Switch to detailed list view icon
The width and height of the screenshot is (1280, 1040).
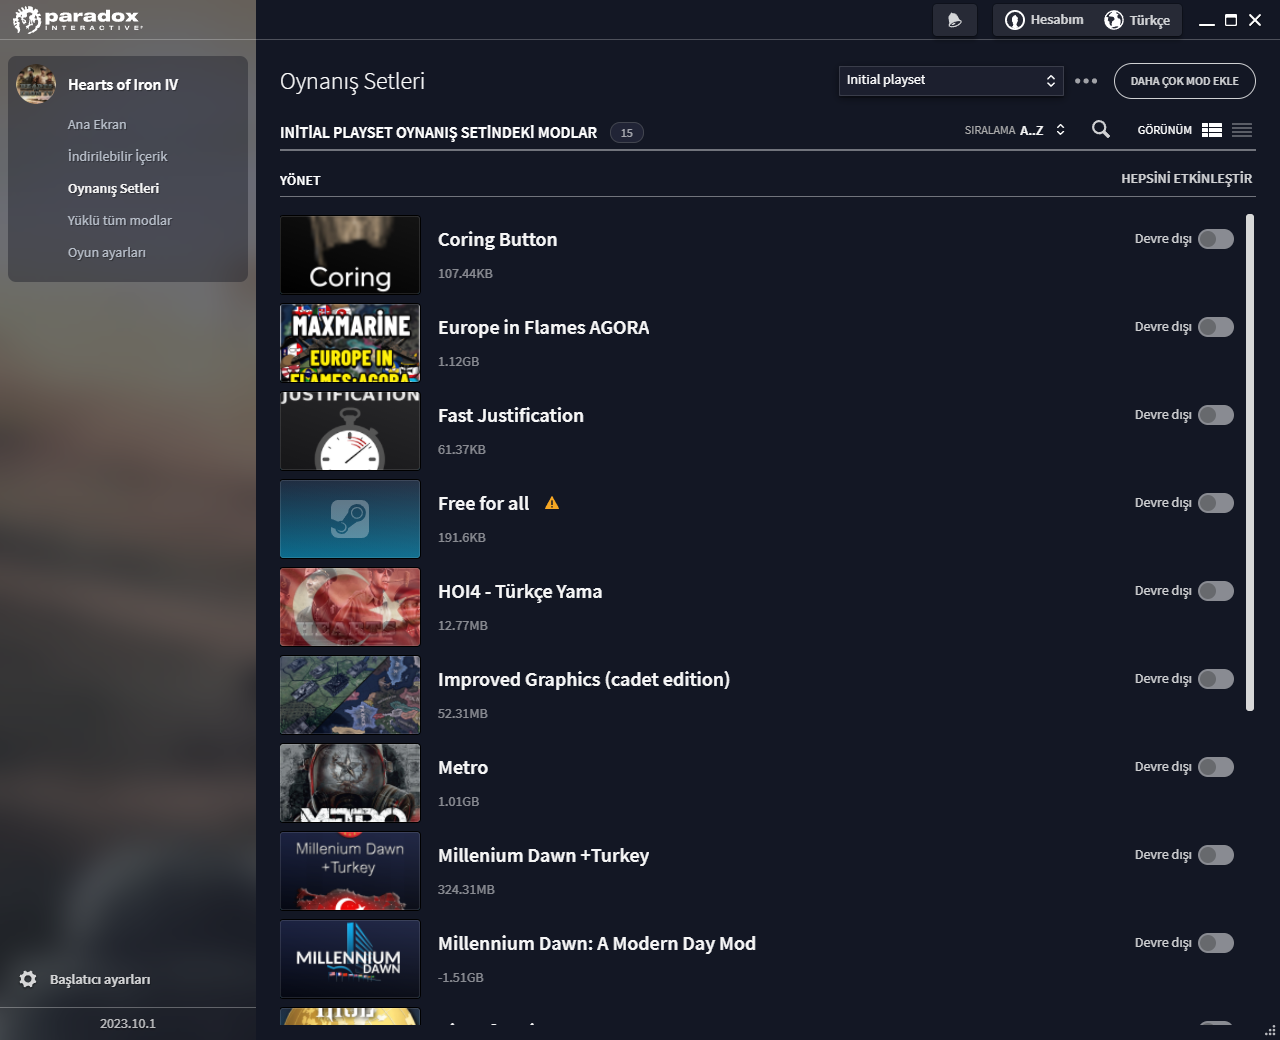1212,130
